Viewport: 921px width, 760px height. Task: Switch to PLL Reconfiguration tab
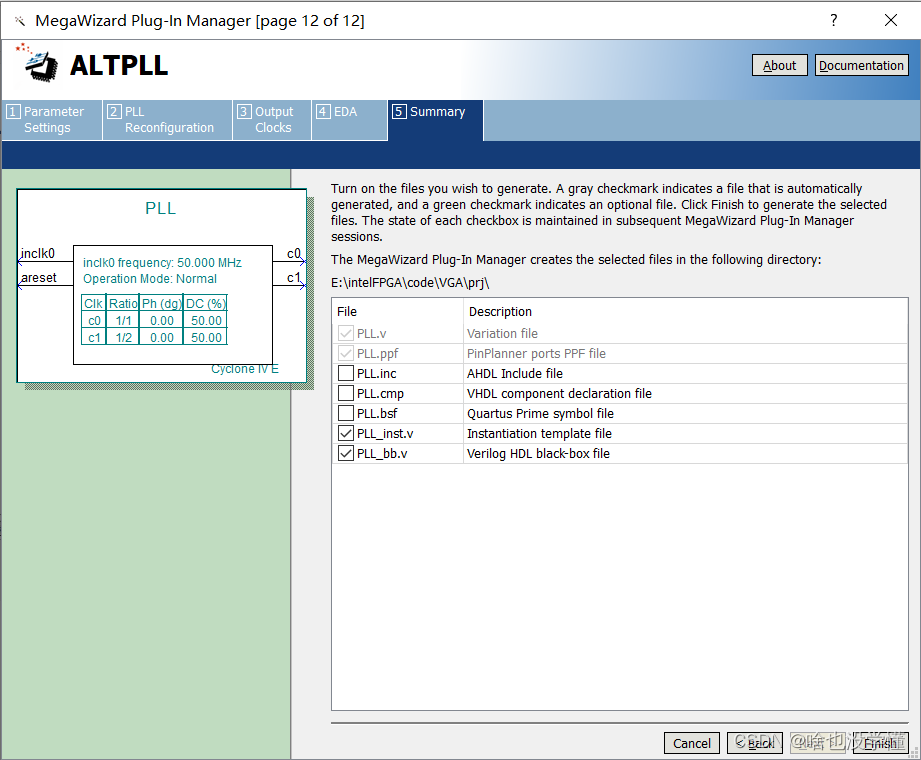pos(167,120)
